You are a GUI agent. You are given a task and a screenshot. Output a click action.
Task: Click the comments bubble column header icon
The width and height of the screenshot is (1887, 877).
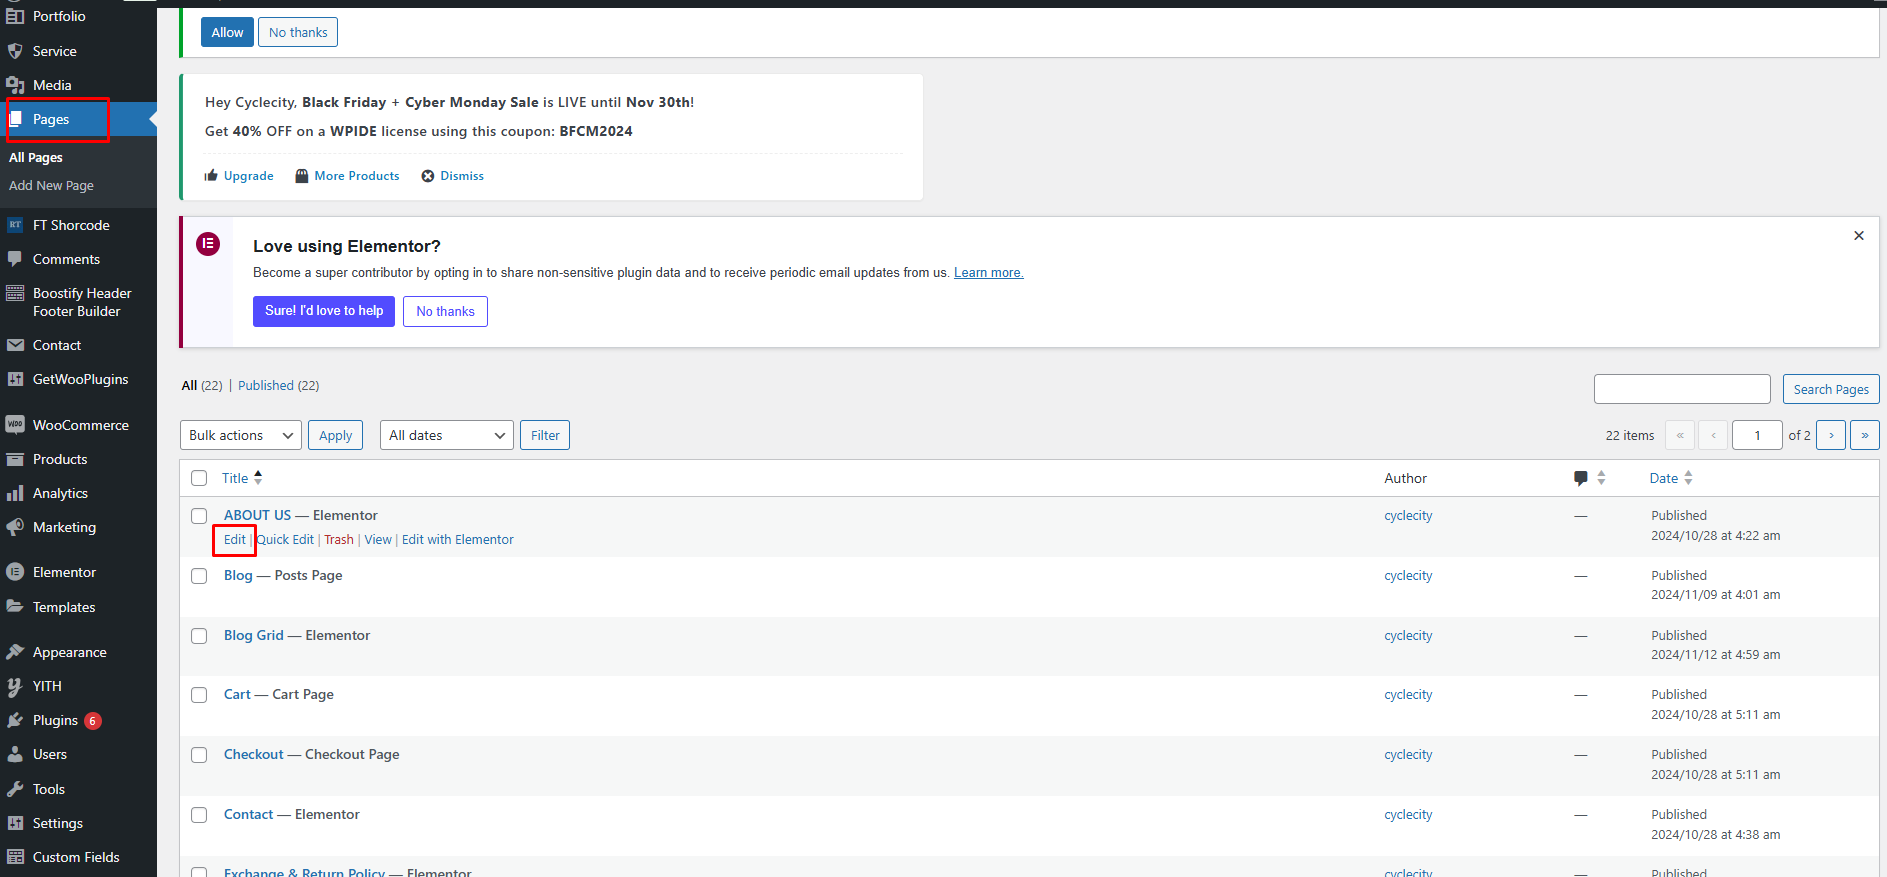1580,478
